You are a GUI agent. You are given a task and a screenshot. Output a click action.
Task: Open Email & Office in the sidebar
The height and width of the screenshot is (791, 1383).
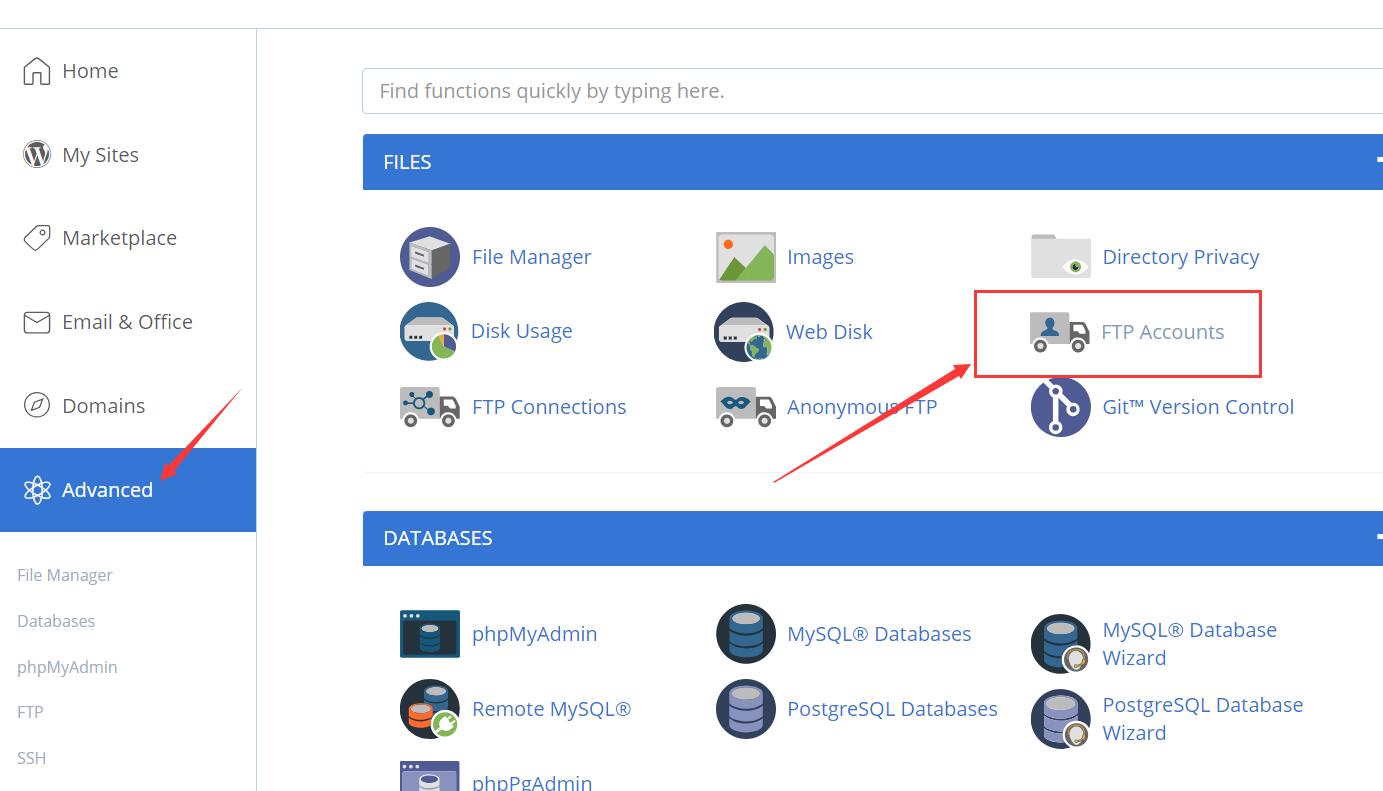coord(127,322)
